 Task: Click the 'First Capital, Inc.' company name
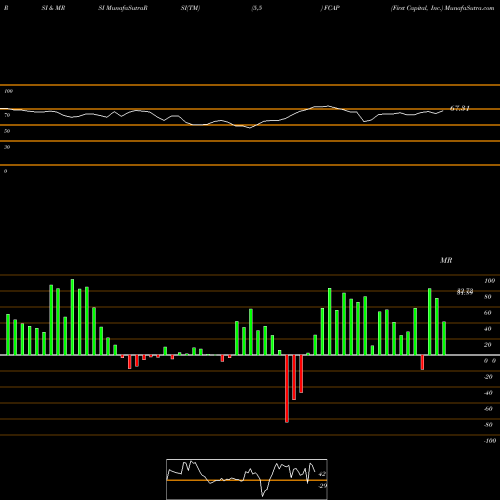click(417, 8)
